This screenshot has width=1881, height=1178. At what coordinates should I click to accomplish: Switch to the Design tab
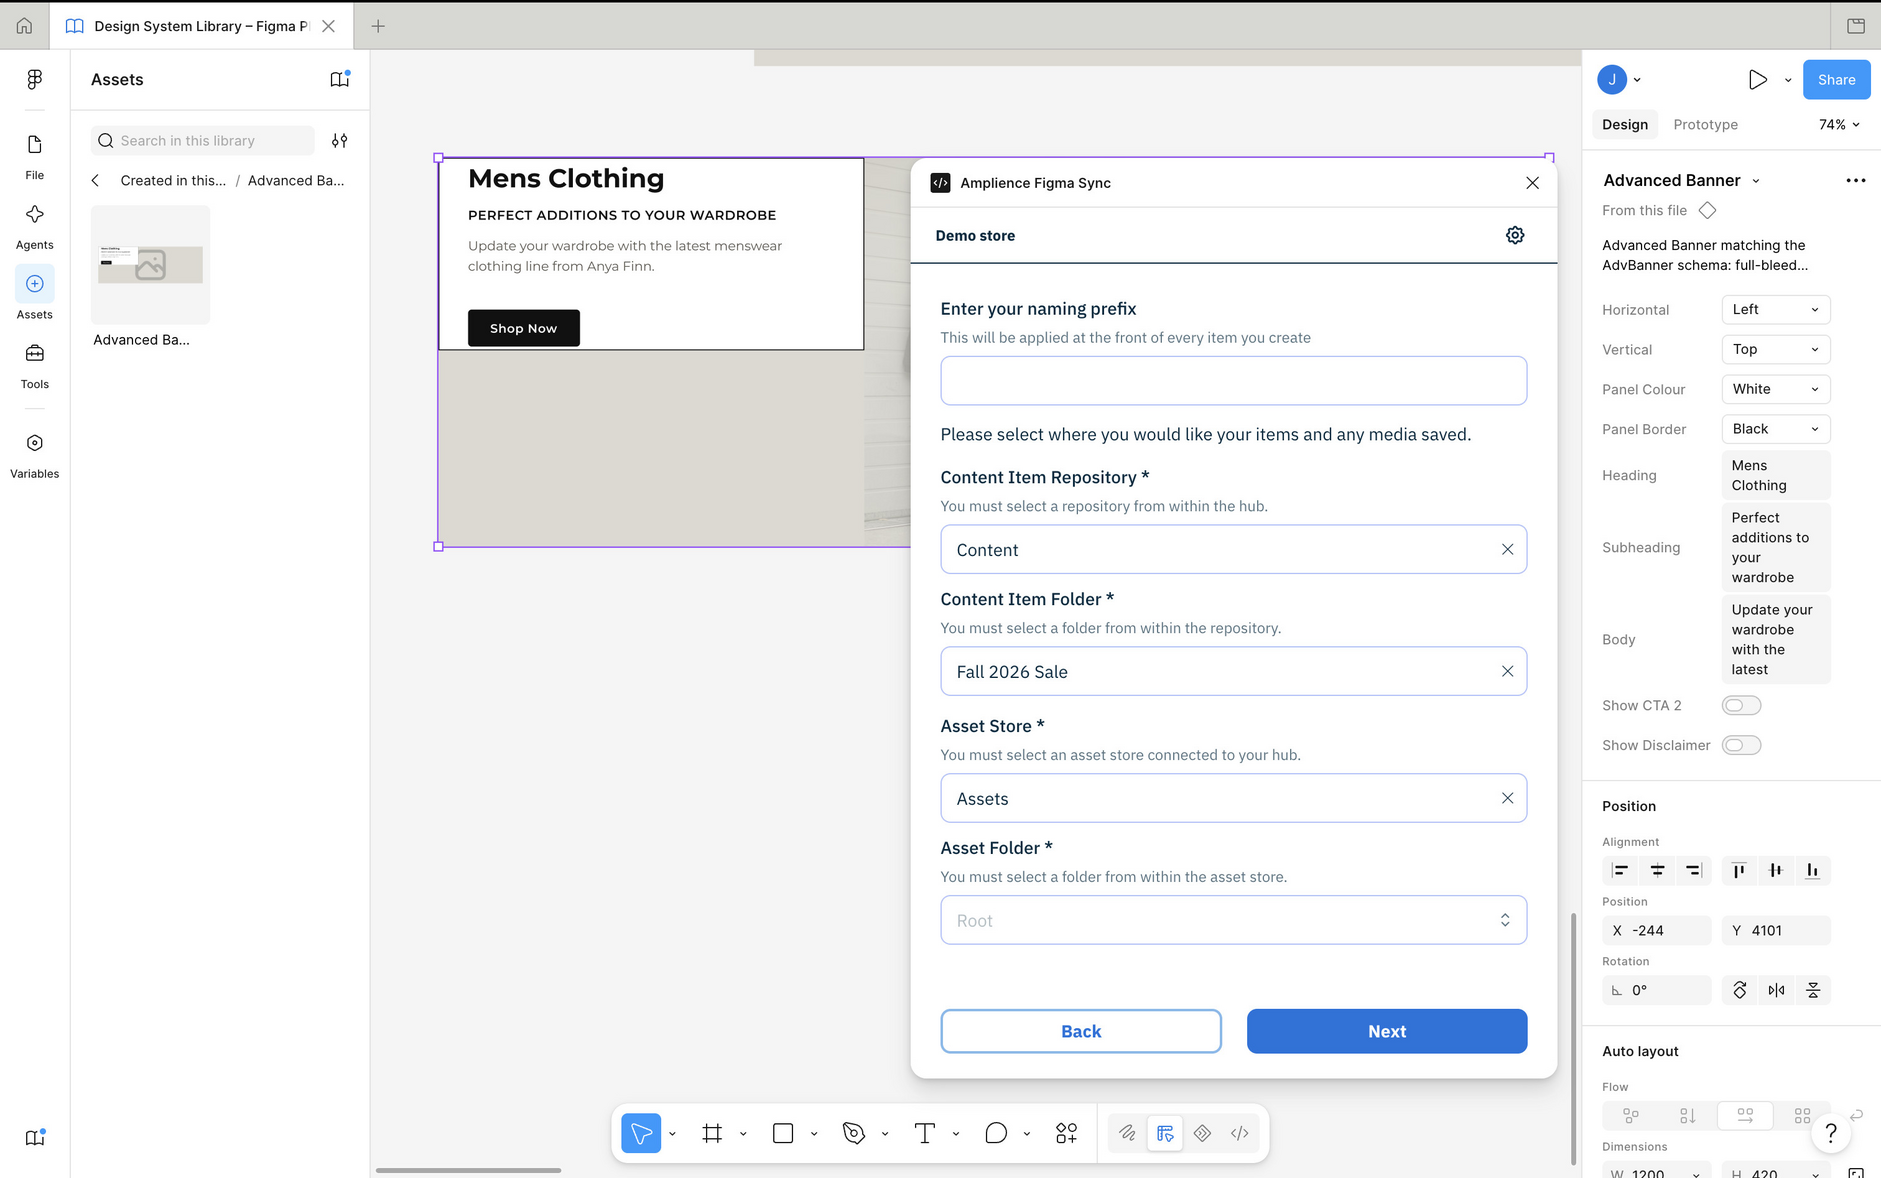(1624, 125)
